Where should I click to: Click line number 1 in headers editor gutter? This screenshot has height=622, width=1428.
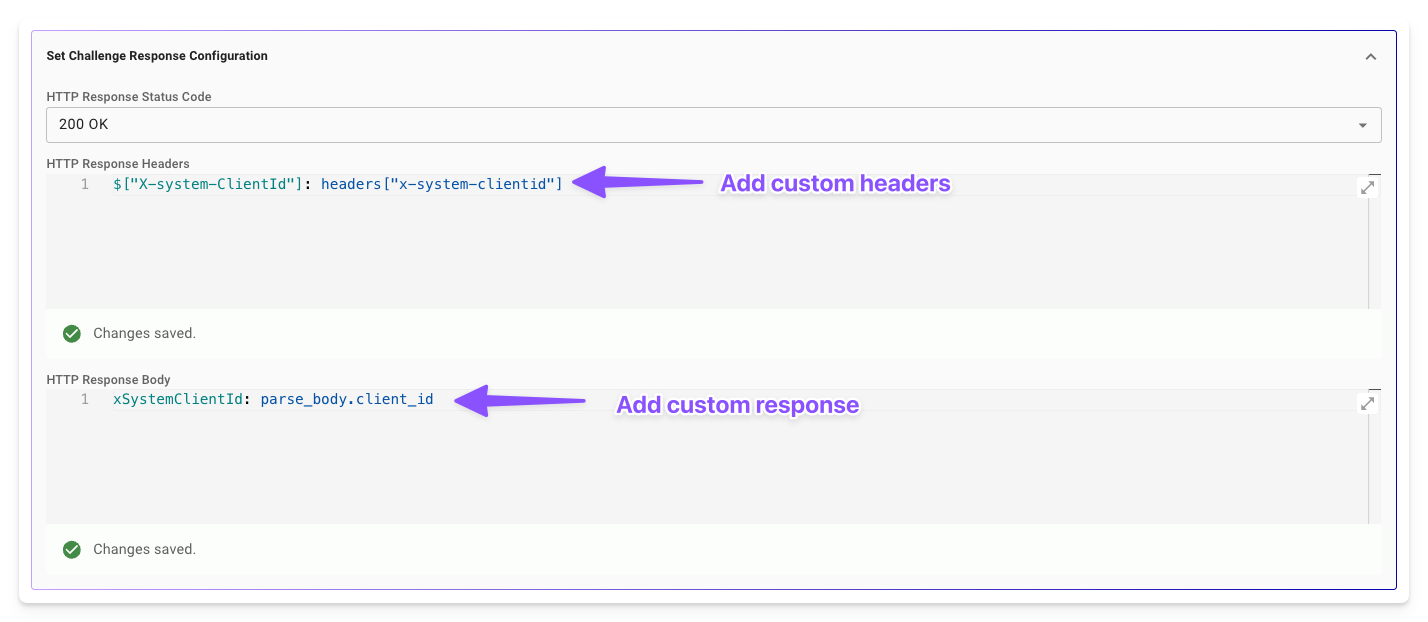pyautogui.click(x=85, y=184)
